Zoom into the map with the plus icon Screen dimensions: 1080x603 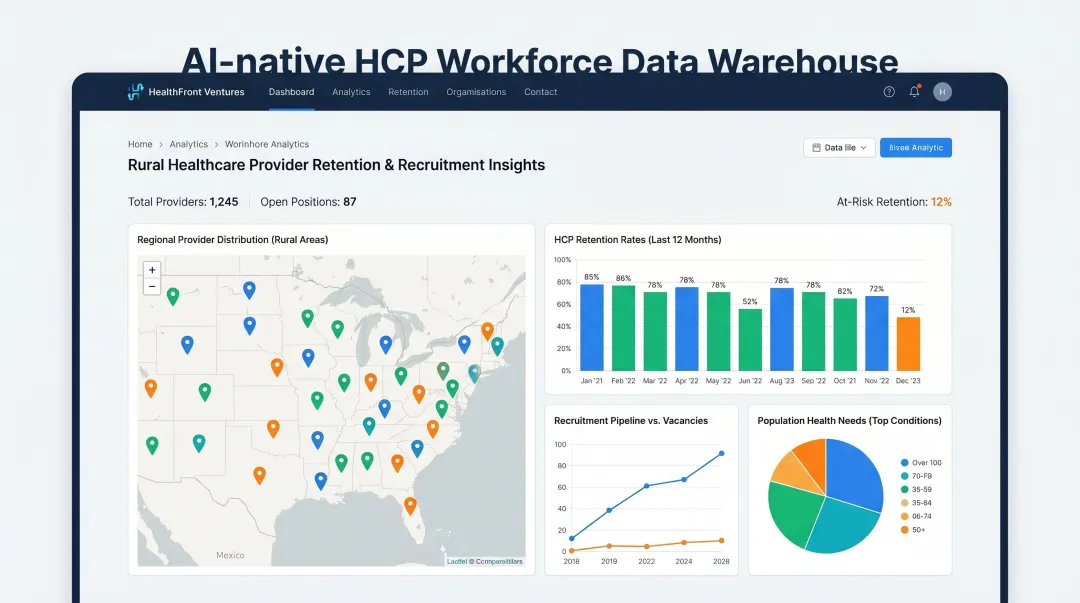(x=151, y=269)
